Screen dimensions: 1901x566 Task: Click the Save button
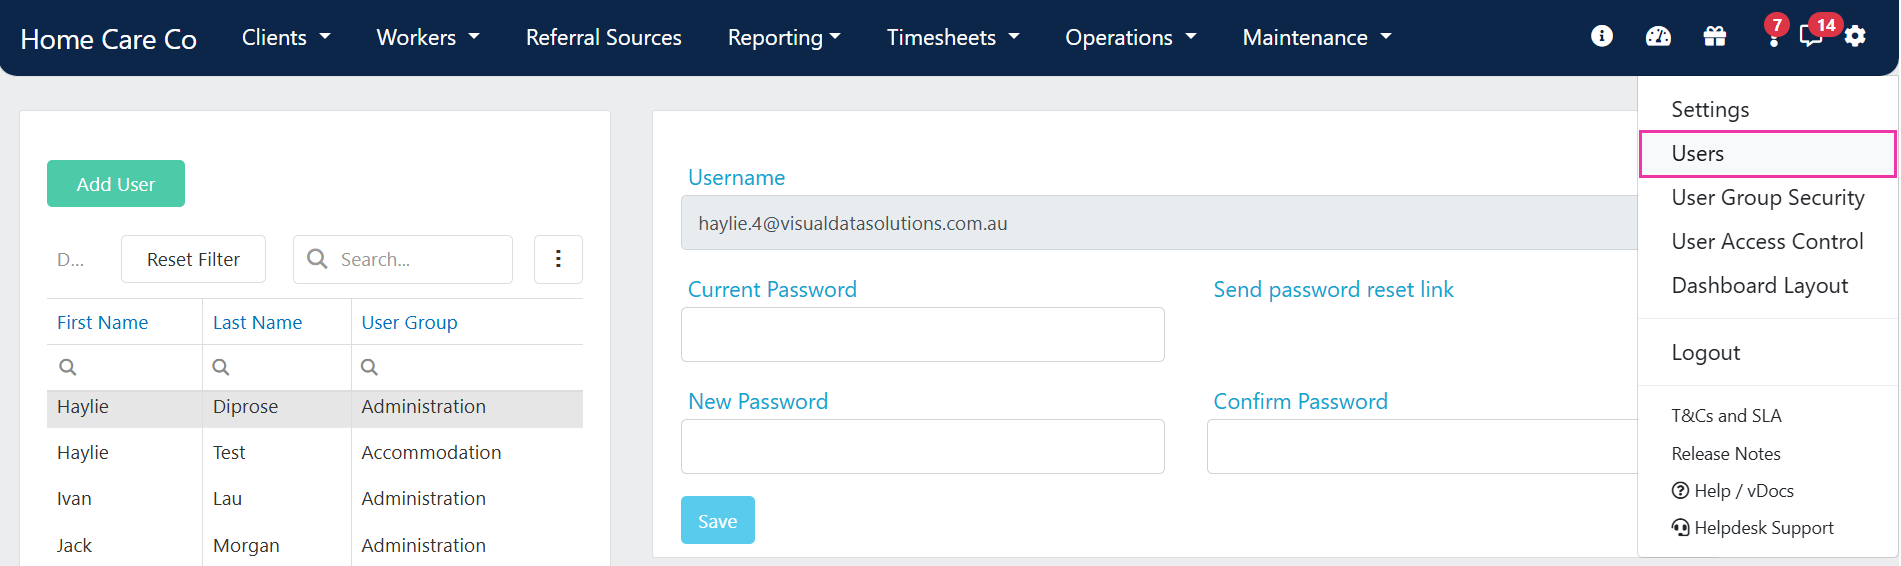click(717, 521)
